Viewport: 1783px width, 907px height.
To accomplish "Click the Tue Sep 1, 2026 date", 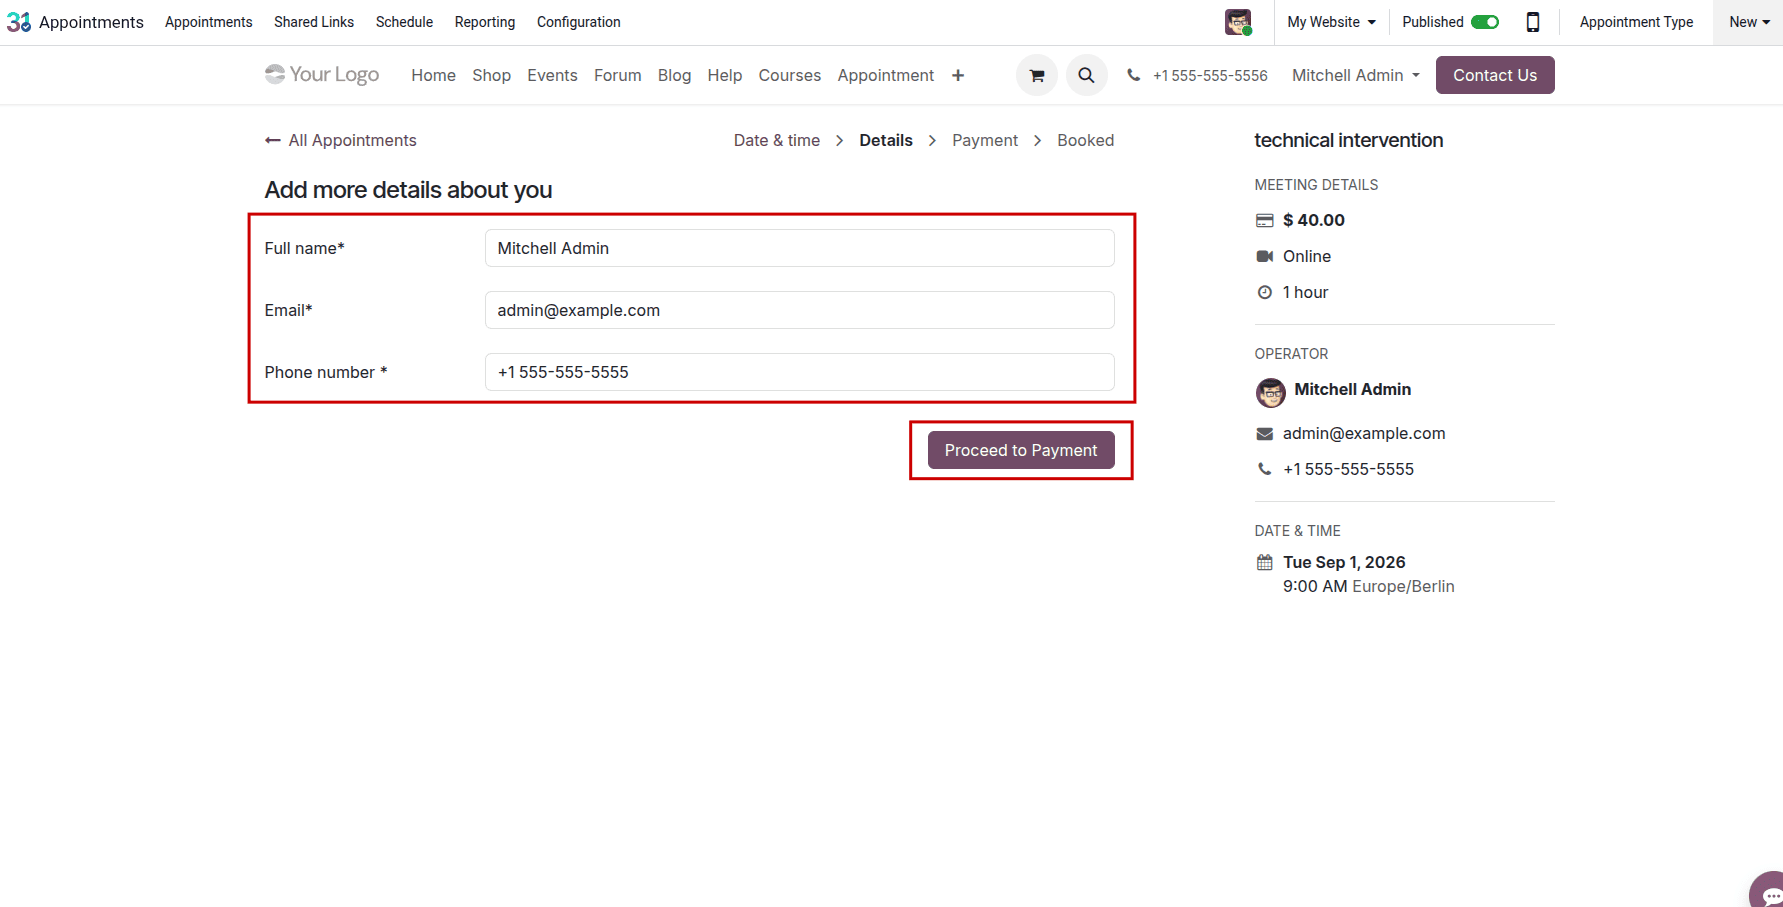I will click(1344, 562).
